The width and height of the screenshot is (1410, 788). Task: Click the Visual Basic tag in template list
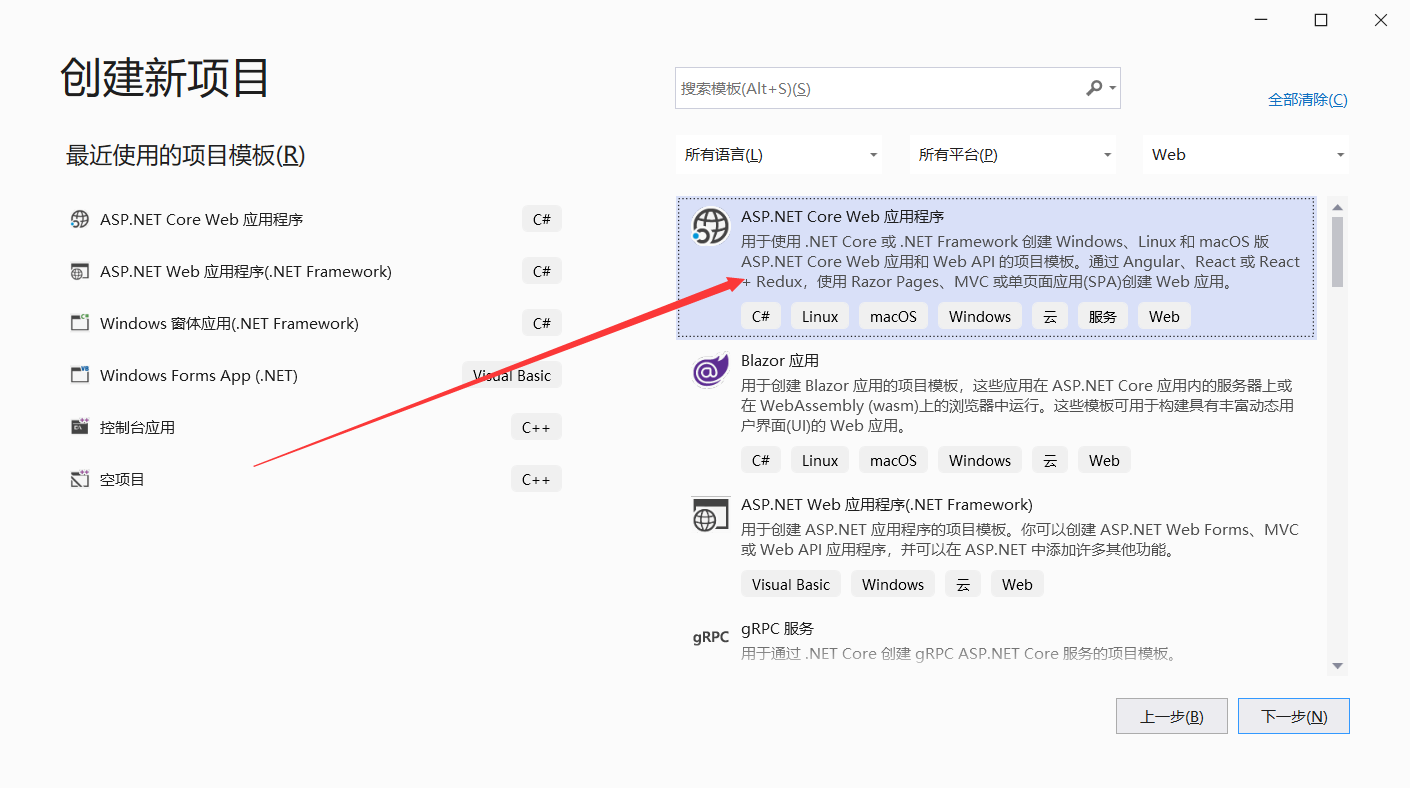pyautogui.click(x=791, y=585)
